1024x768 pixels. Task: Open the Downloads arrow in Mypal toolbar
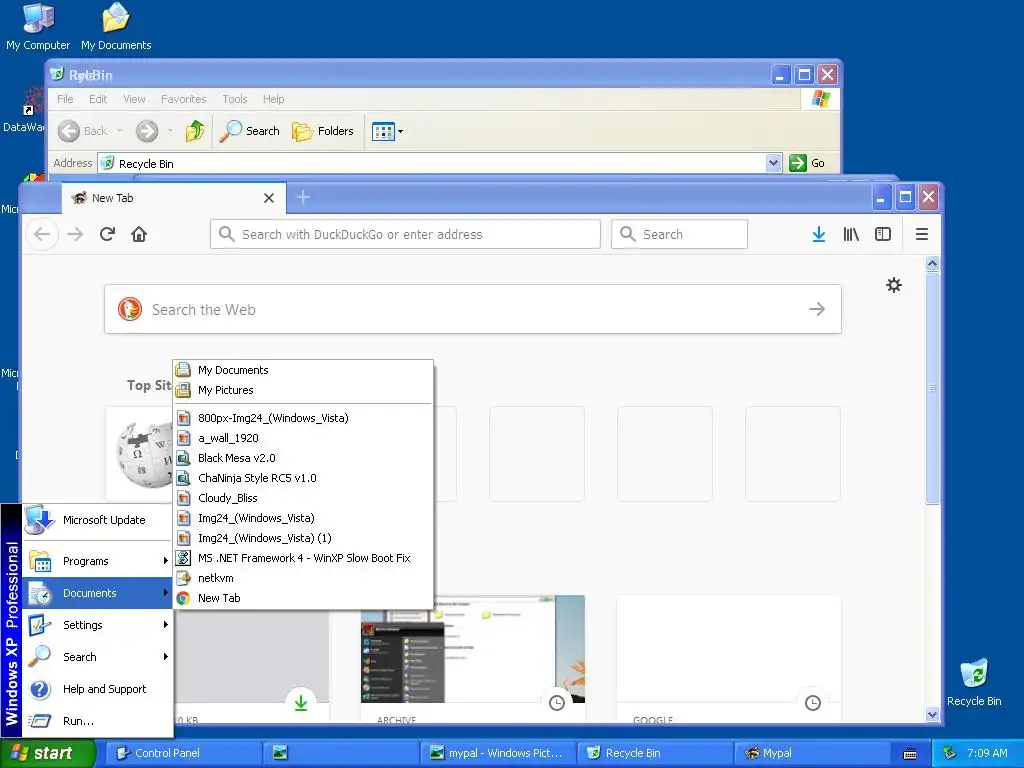click(818, 234)
